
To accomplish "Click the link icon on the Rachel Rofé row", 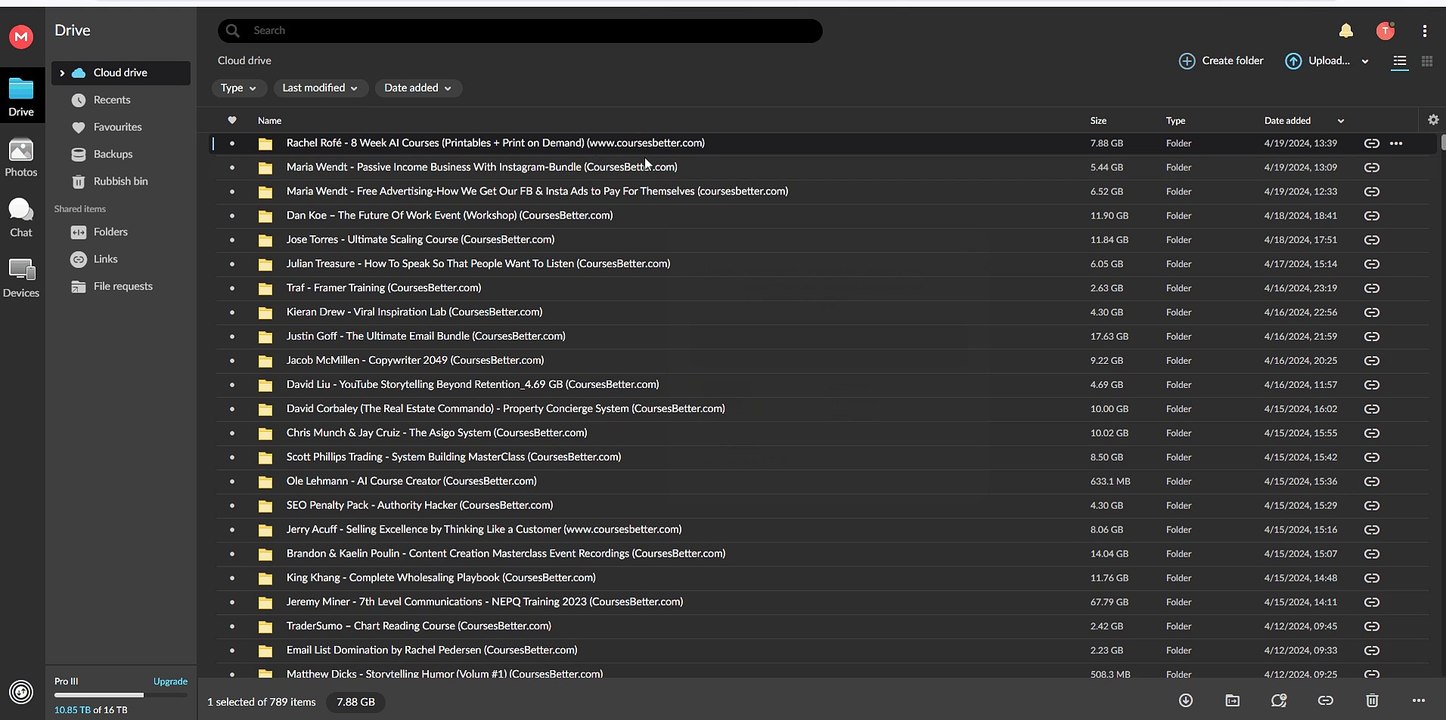I will coord(1372,143).
